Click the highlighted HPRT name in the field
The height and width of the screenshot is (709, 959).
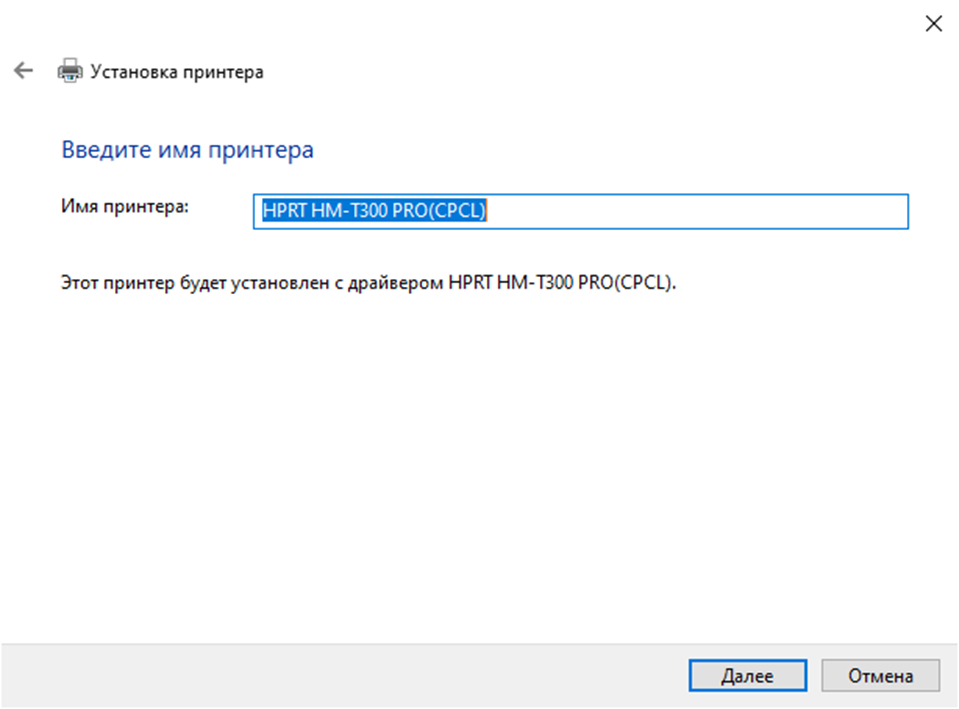coord(373,211)
